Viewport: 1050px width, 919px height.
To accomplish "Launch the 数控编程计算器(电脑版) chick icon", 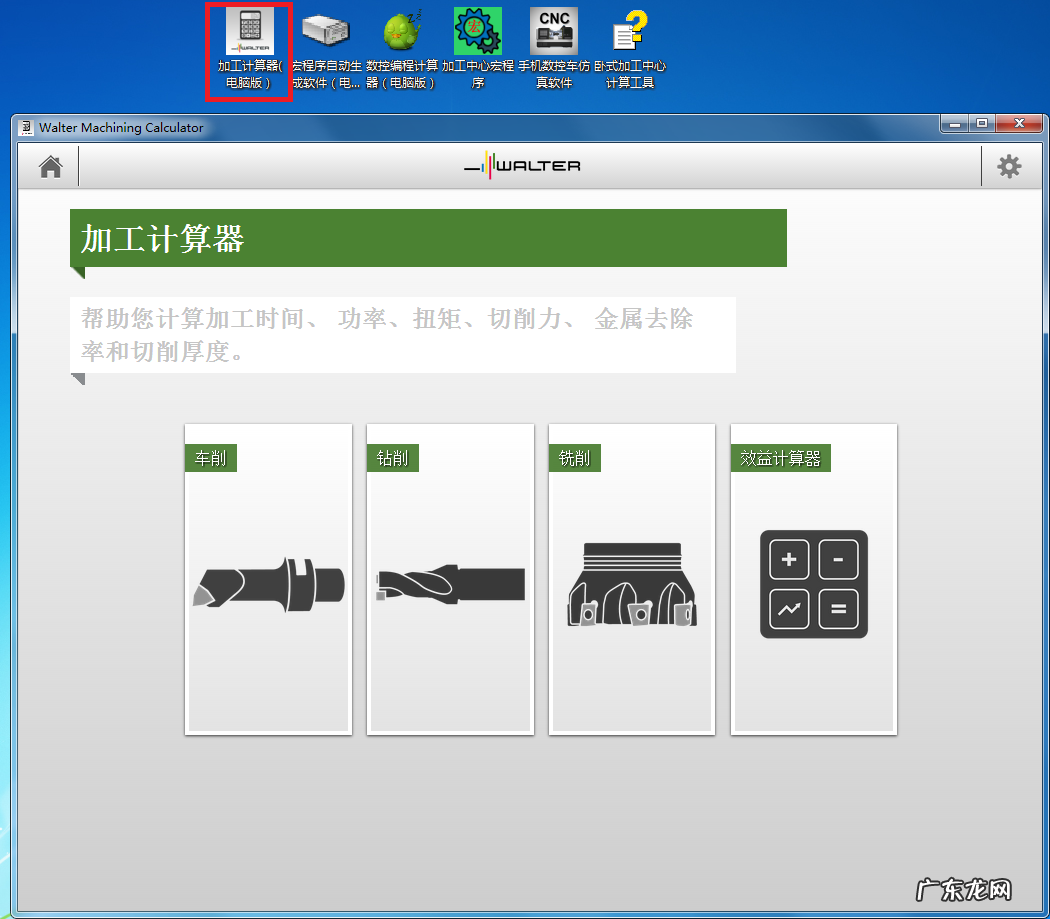I will click(402, 31).
